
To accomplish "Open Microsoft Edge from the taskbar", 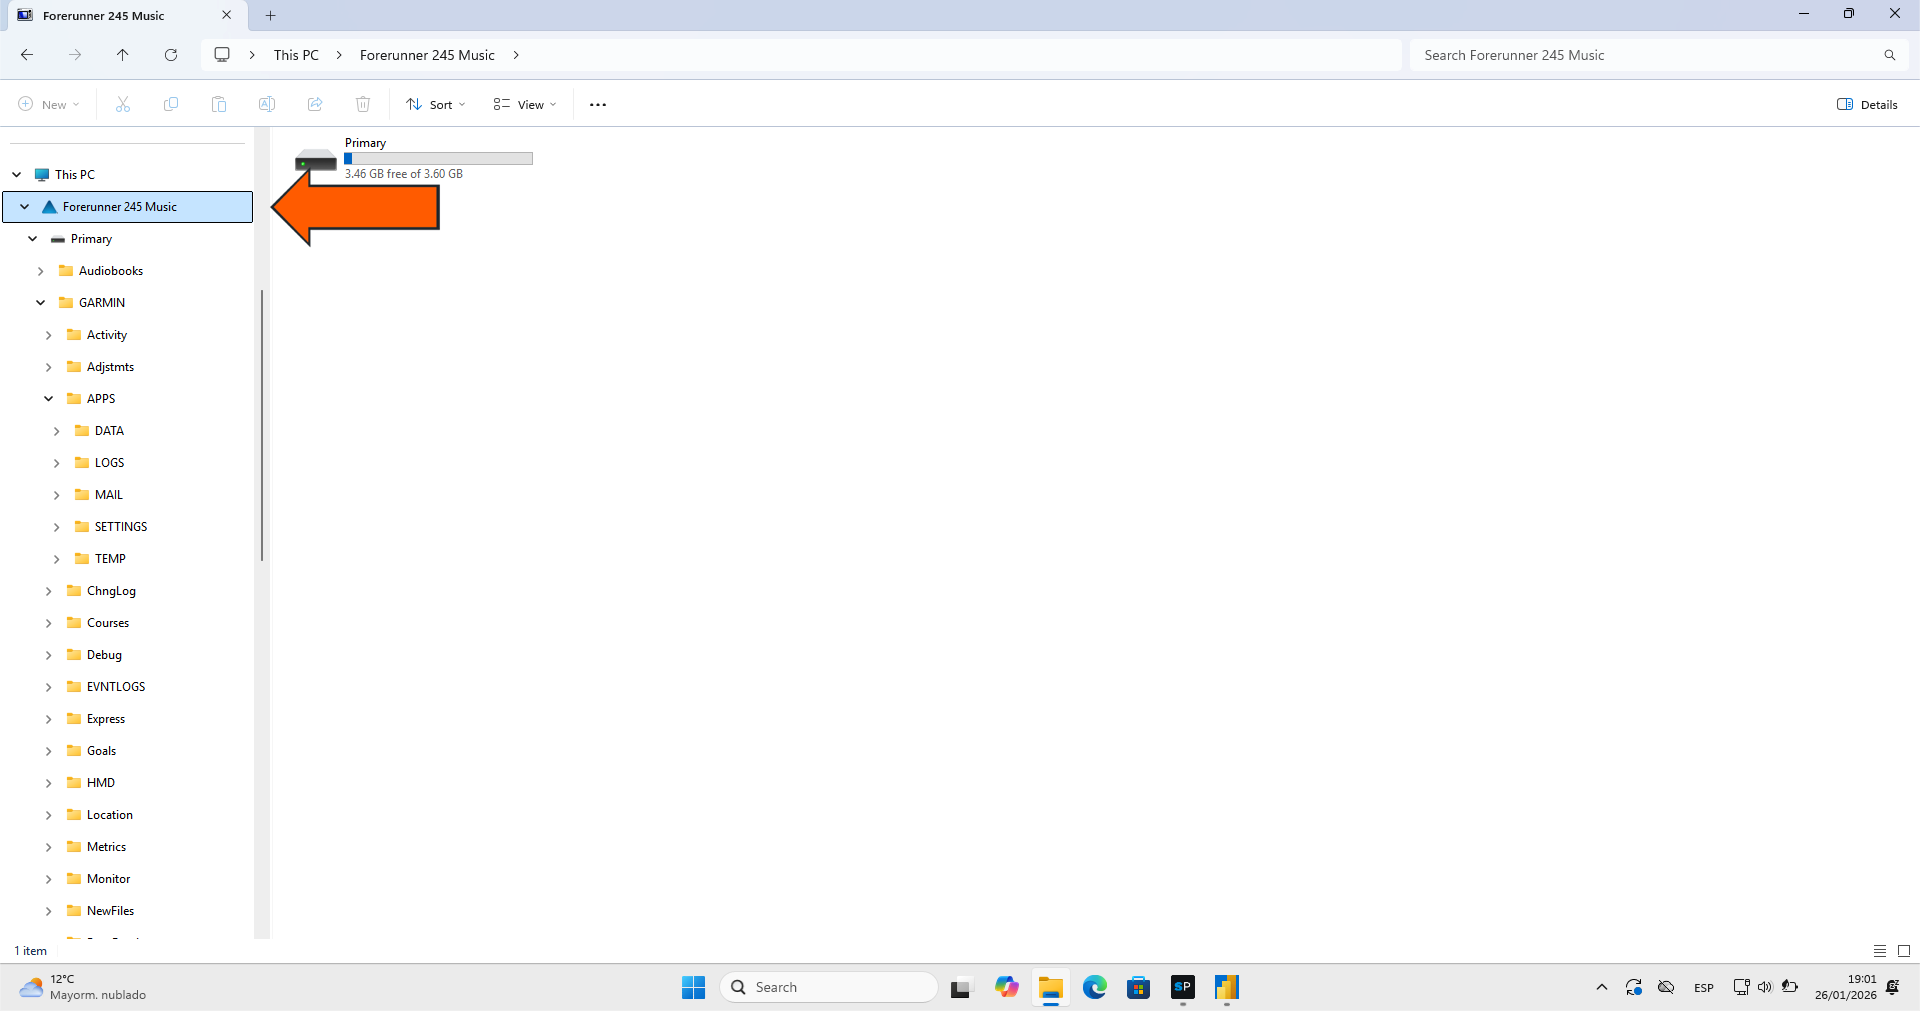I will tap(1095, 987).
